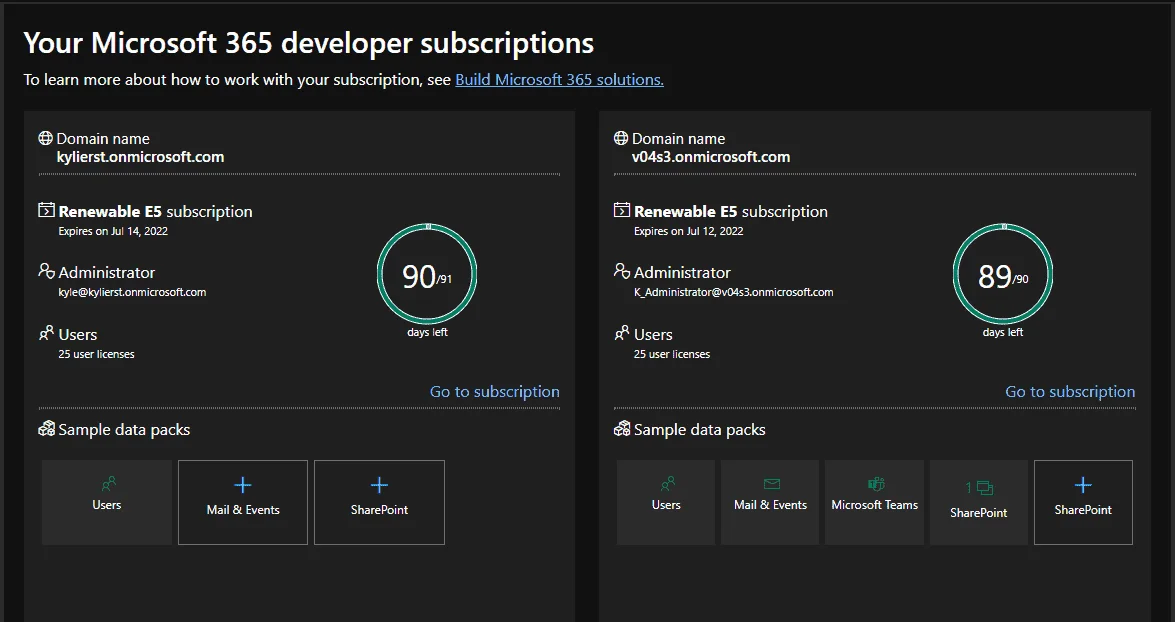Go to subscription for kylierst domain
The height and width of the screenshot is (622, 1175).
[x=495, y=391]
